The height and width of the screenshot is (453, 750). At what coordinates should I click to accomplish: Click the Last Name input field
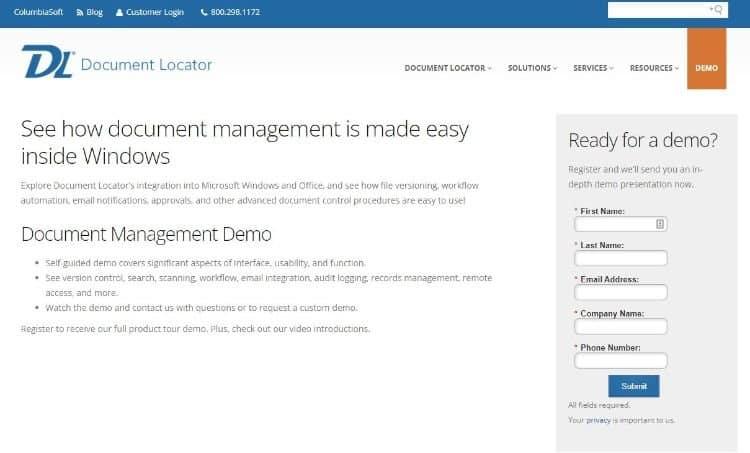tap(620, 258)
